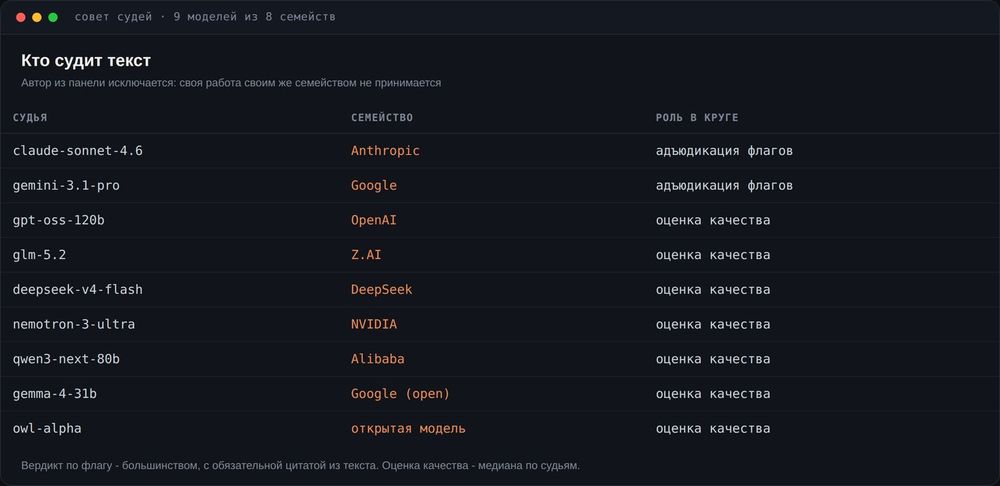Click the window title 'совет судей'
This screenshot has width=1000, height=486.
tap(114, 17)
